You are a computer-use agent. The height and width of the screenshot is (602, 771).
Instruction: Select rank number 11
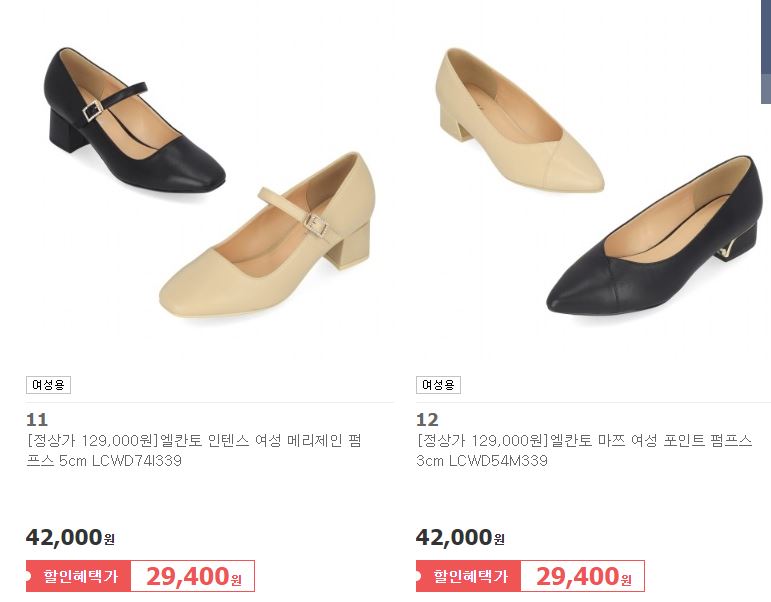click(37, 420)
